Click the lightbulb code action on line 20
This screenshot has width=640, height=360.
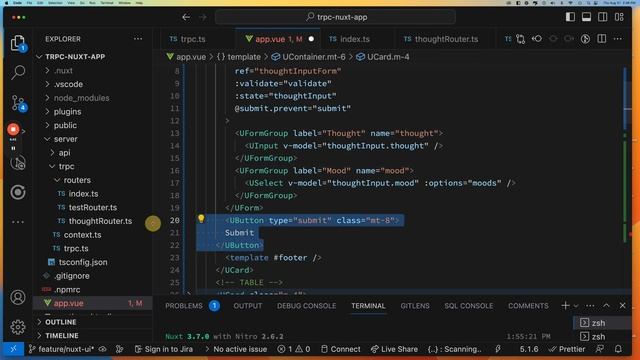coord(201,219)
